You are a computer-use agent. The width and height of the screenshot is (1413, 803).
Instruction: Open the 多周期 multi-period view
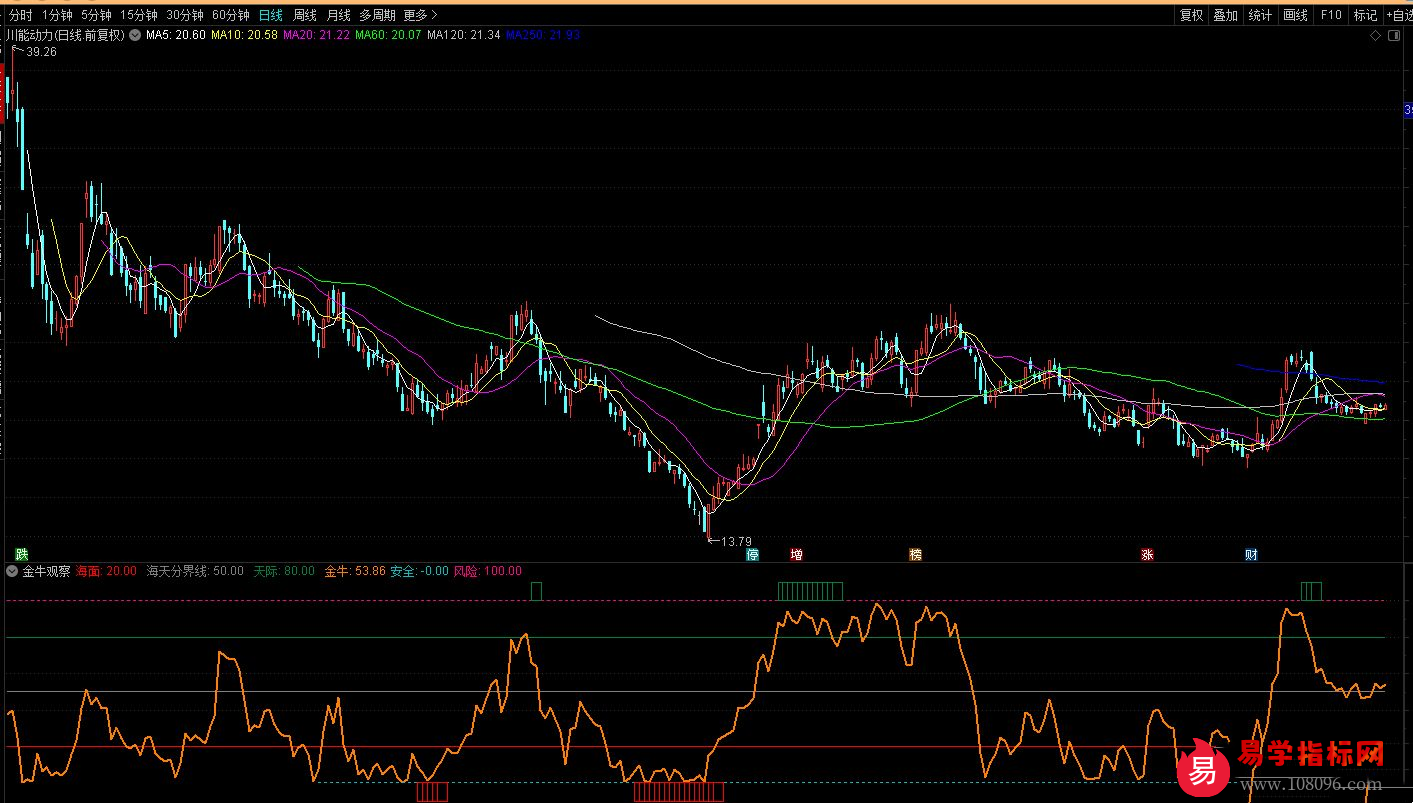(377, 15)
